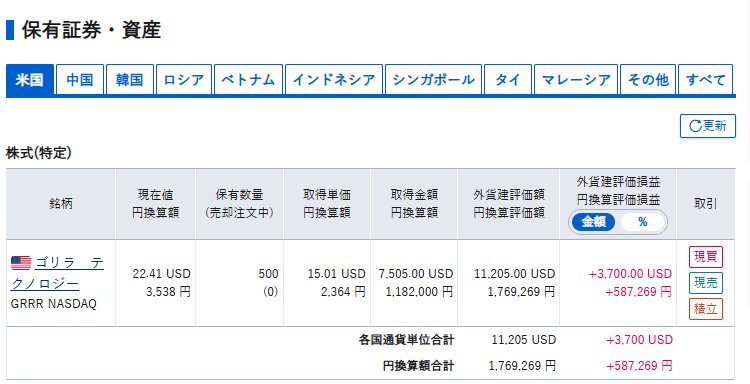Open the タイ tab
Viewport: 750px width, 384px height.
[508, 80]
